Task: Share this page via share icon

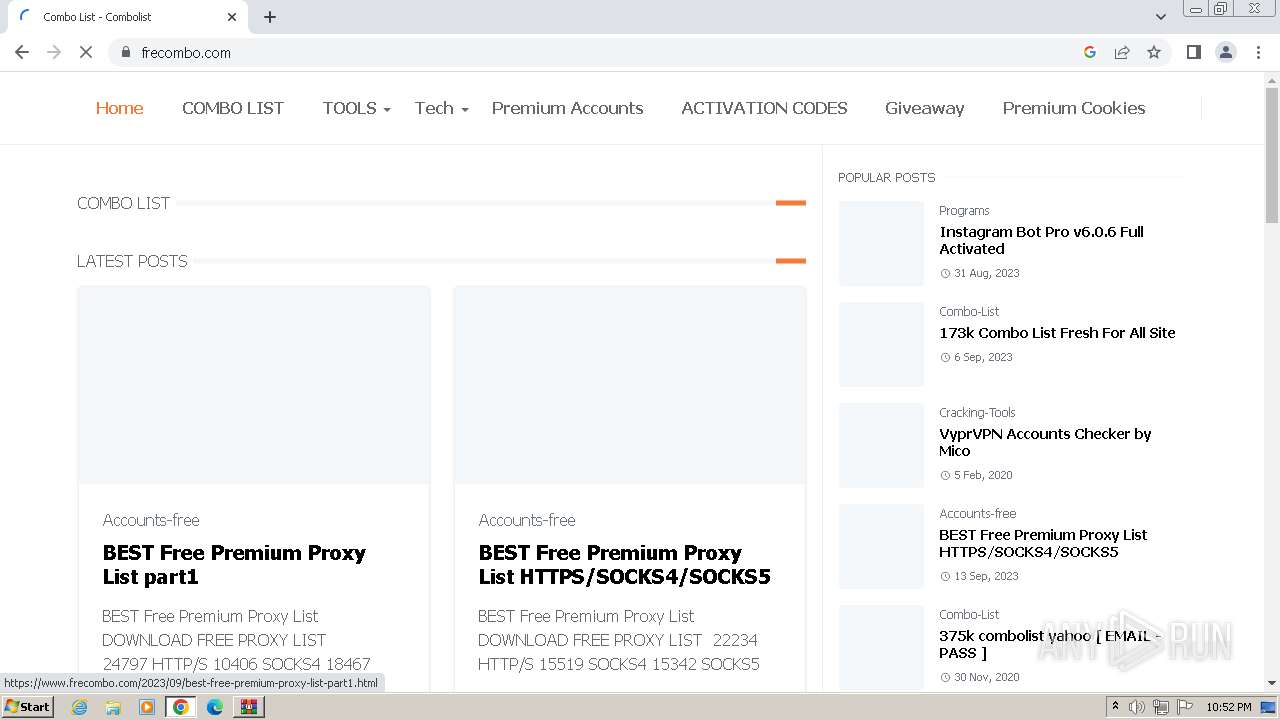Action: tap(1122, 52)
